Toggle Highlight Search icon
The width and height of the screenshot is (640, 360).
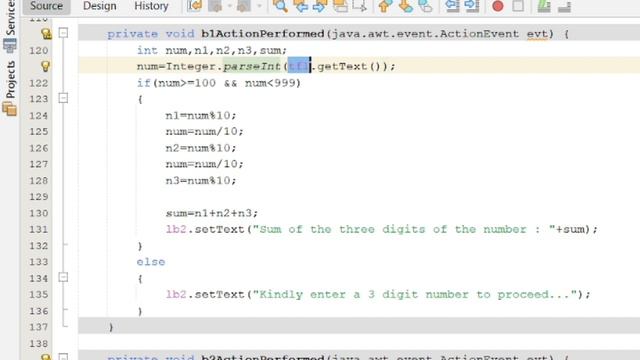click(x=340, y=6)
